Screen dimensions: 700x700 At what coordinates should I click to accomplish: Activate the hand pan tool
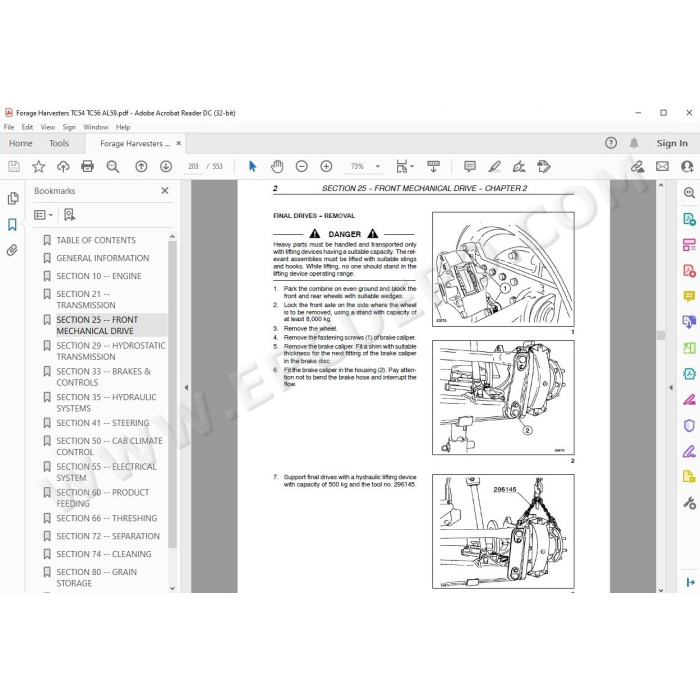(x=277, y=167)
